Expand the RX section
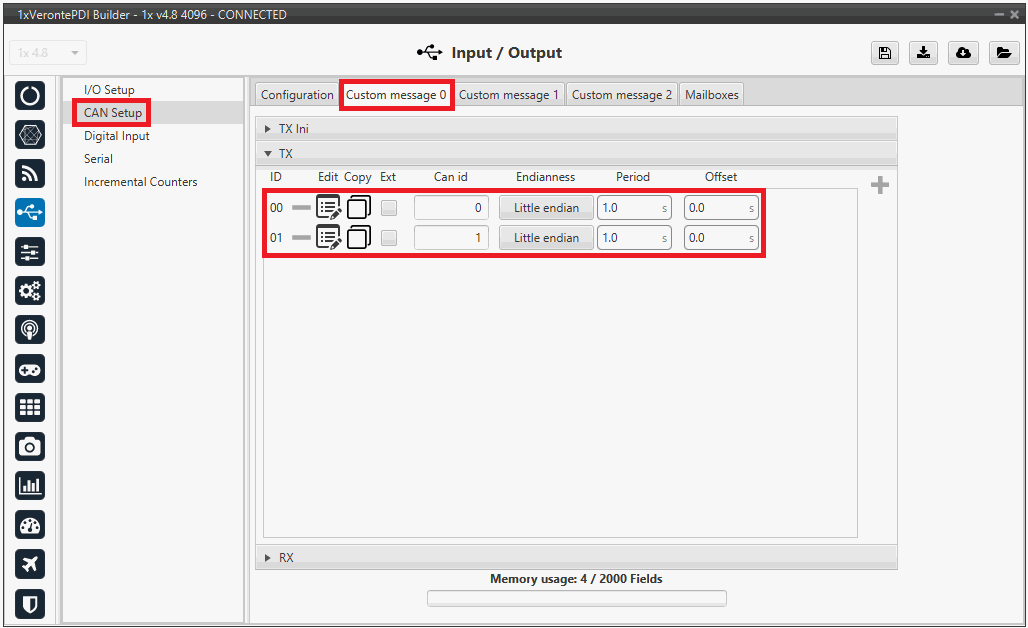This screenshot has height=628, width=1028. (x=285, y=557)
